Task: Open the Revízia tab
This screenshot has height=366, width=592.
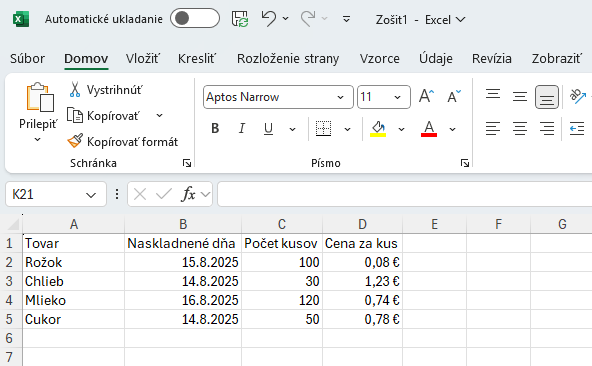Action: pyautogui.click(x=492, y=59)
